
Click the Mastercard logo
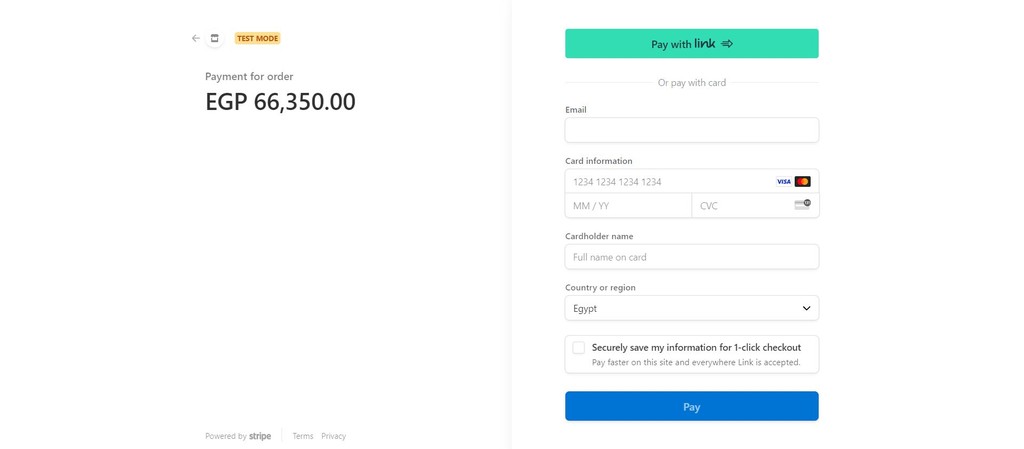pyautogui.click(x=803, y=182)
